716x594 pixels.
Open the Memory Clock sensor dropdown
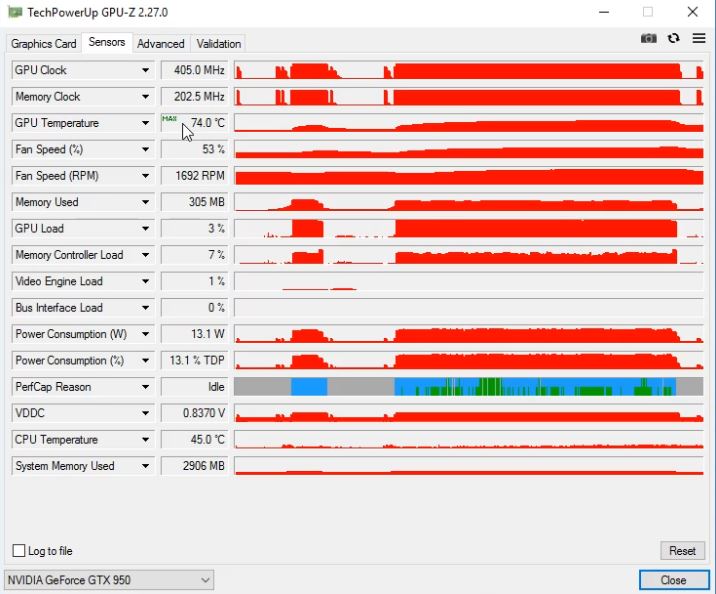[145, 97]
